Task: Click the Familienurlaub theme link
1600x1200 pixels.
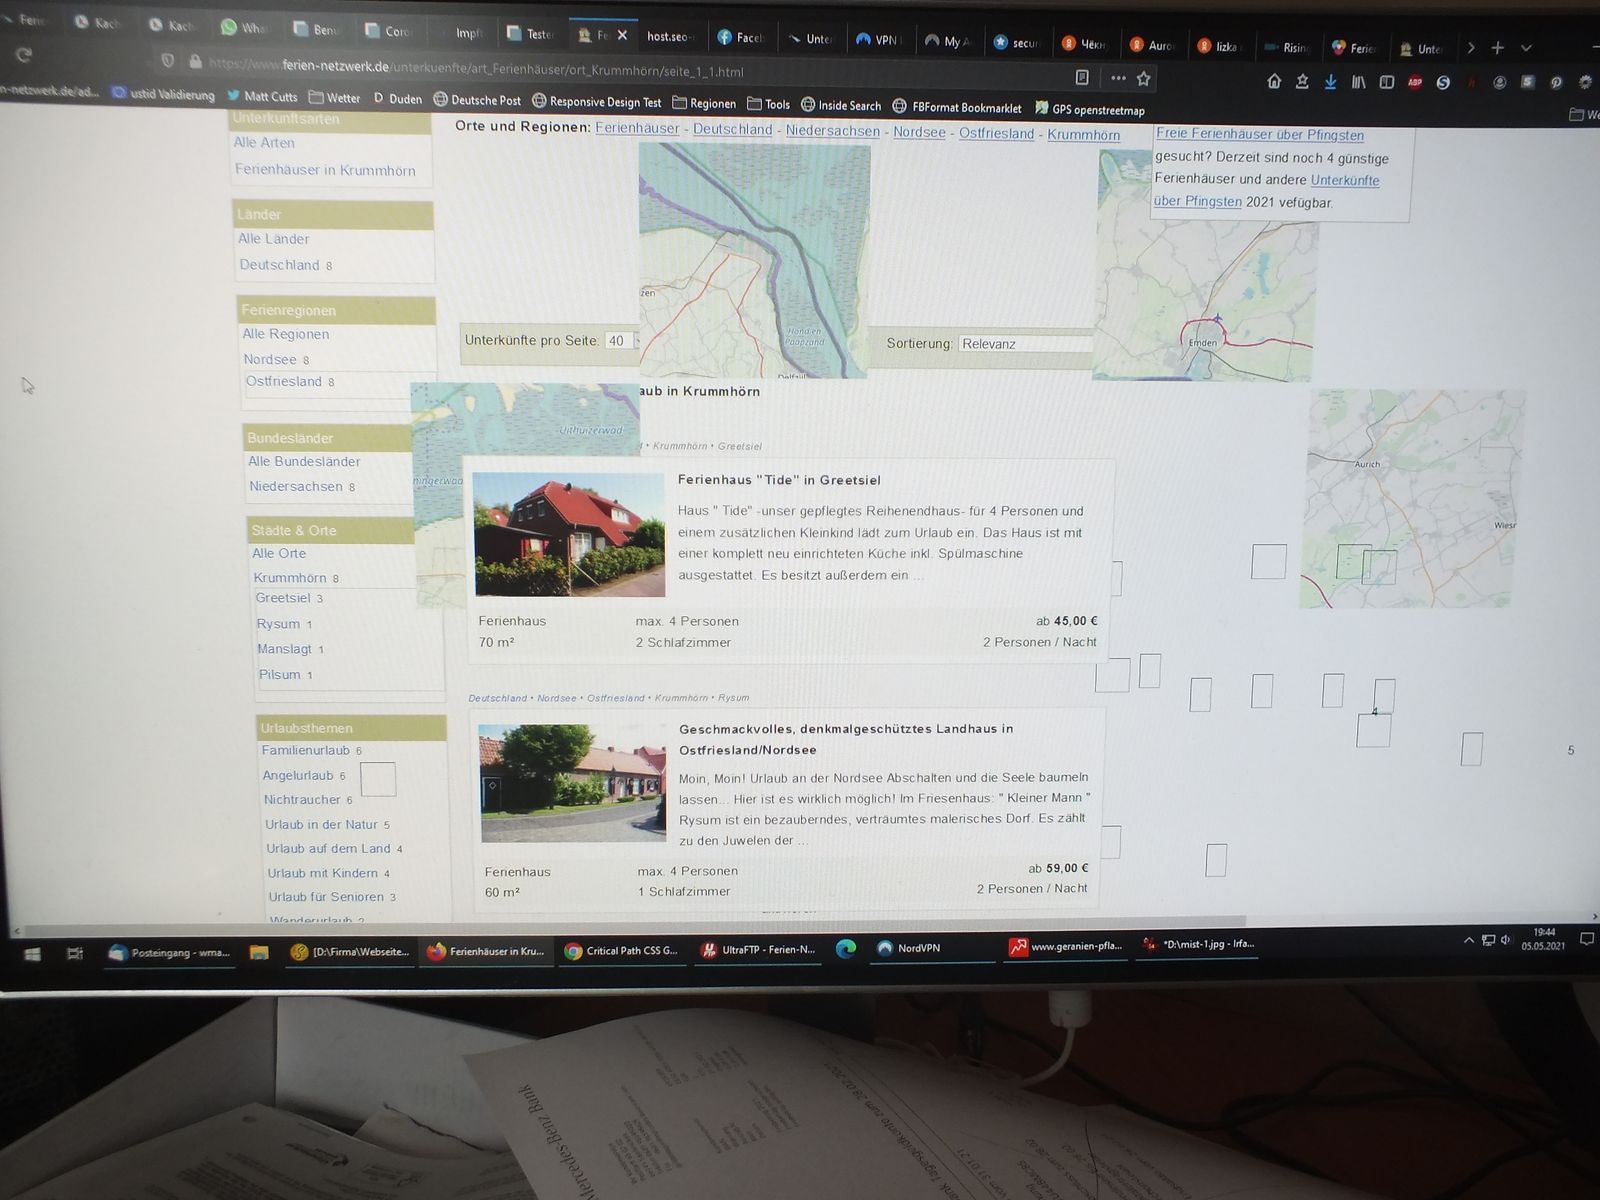Action: 306,750
